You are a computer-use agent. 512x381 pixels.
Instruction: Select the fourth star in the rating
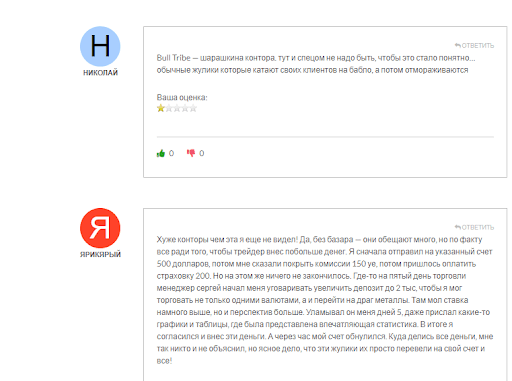click(x=185, y=108)
